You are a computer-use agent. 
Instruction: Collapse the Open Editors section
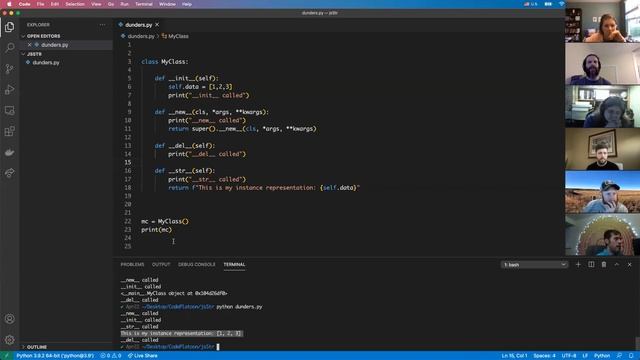tap(43, 36)
